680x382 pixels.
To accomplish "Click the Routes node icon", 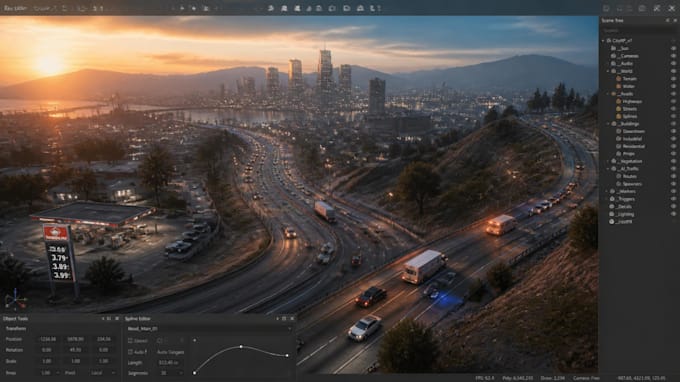I will point(619,176).
